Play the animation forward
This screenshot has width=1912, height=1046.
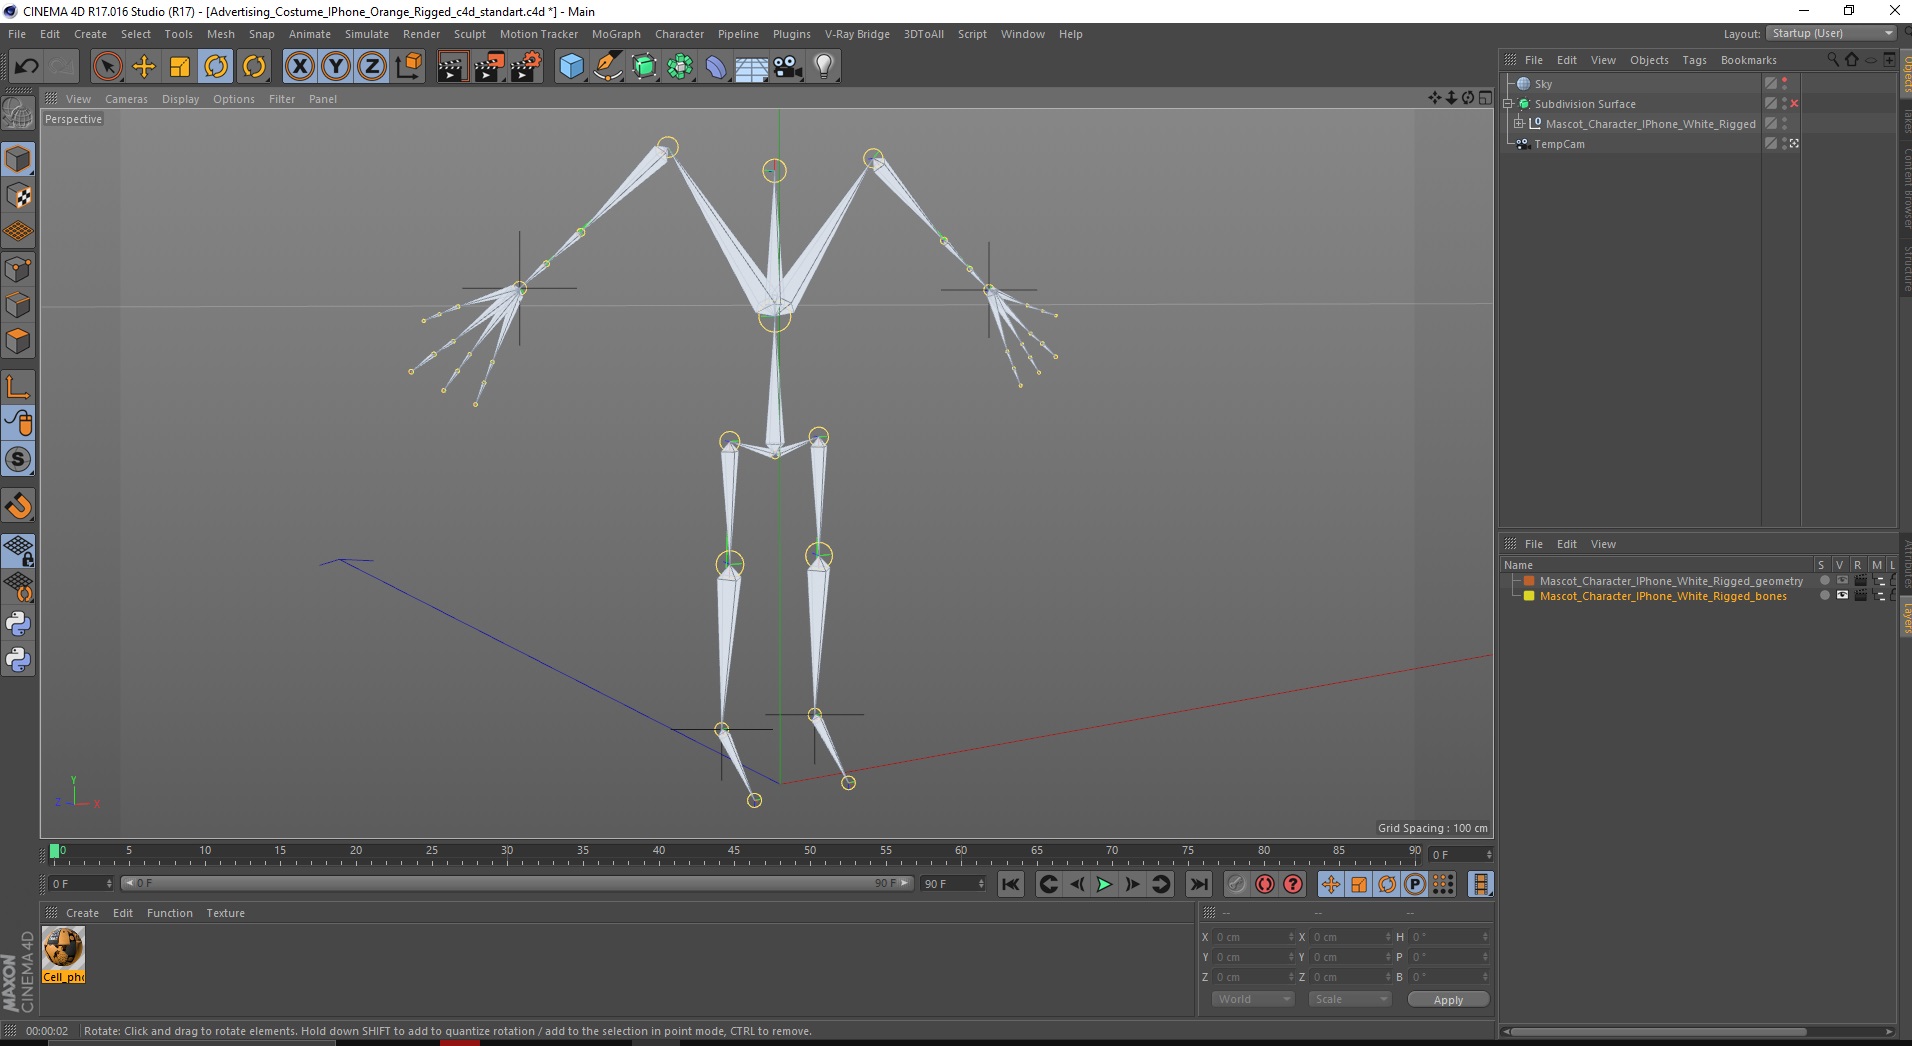pos(1104,884)
